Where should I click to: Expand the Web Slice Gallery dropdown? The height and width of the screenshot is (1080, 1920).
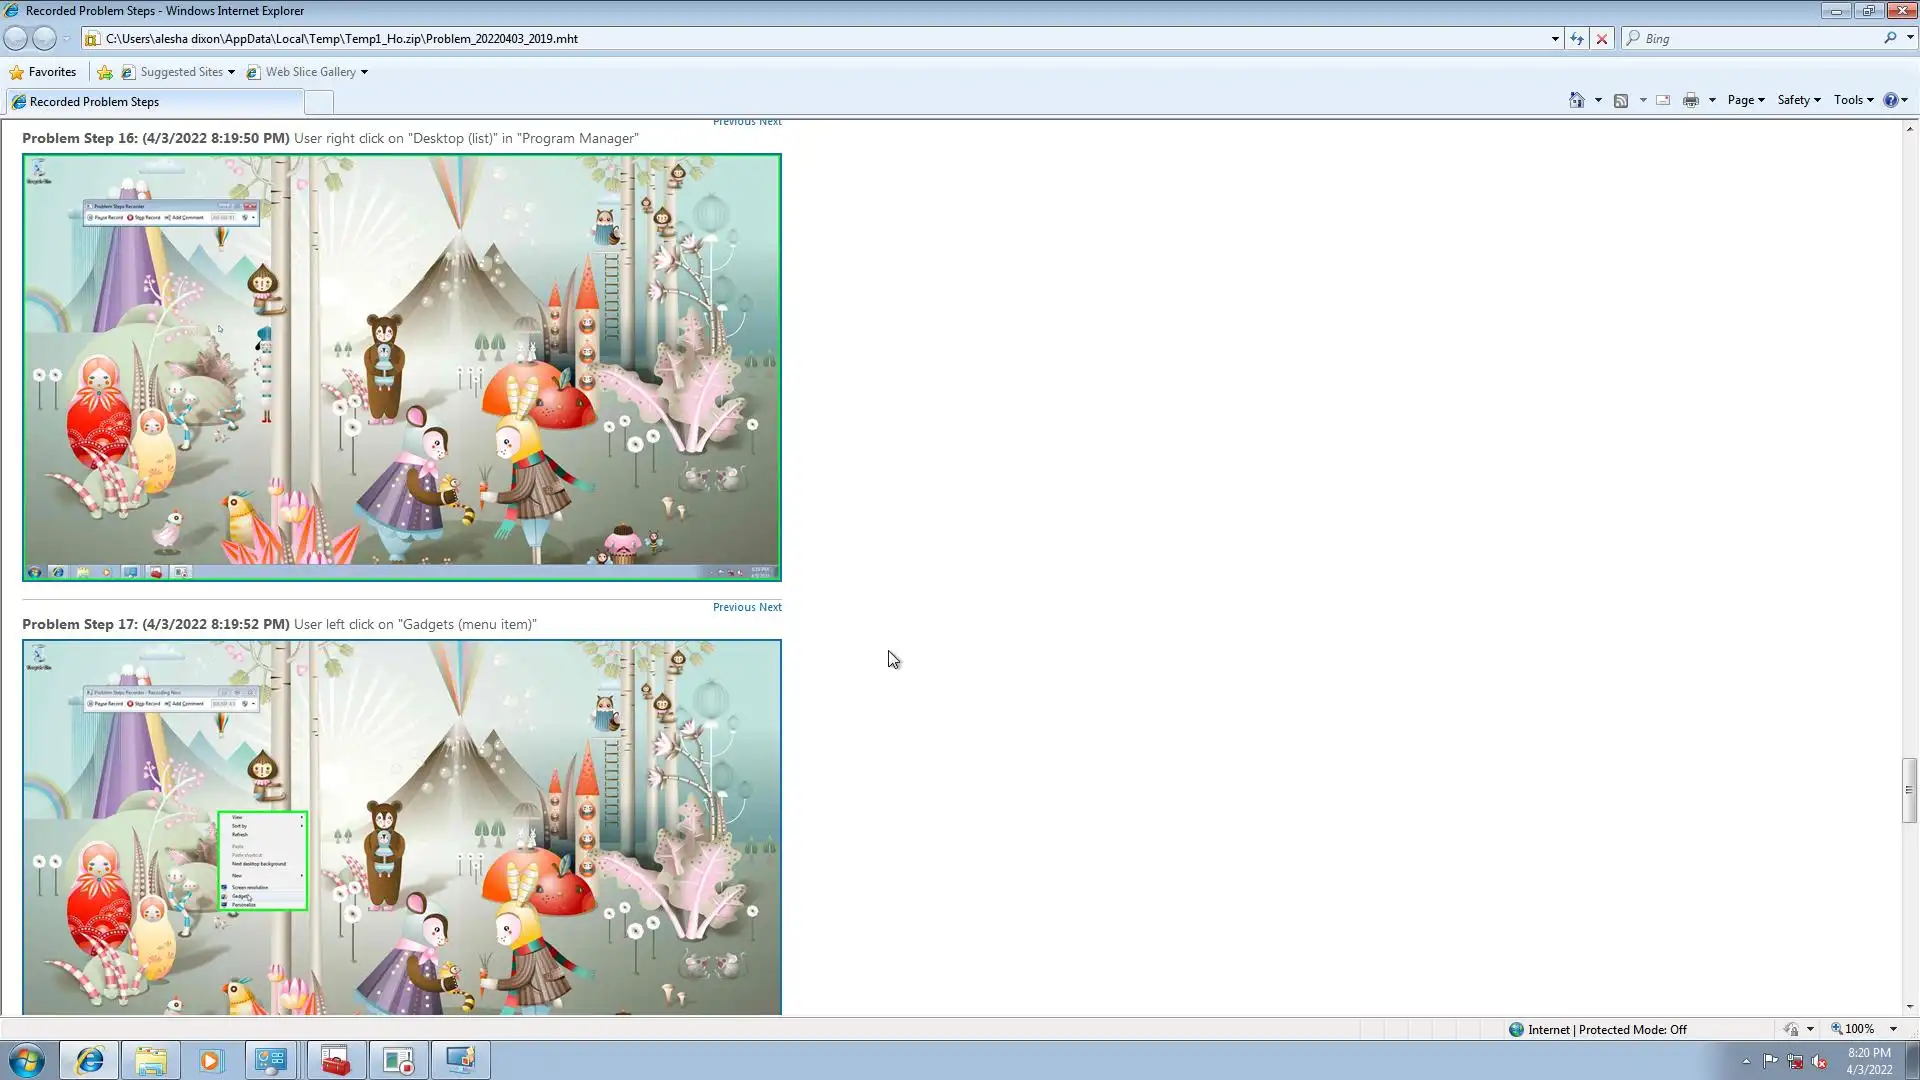364,72
